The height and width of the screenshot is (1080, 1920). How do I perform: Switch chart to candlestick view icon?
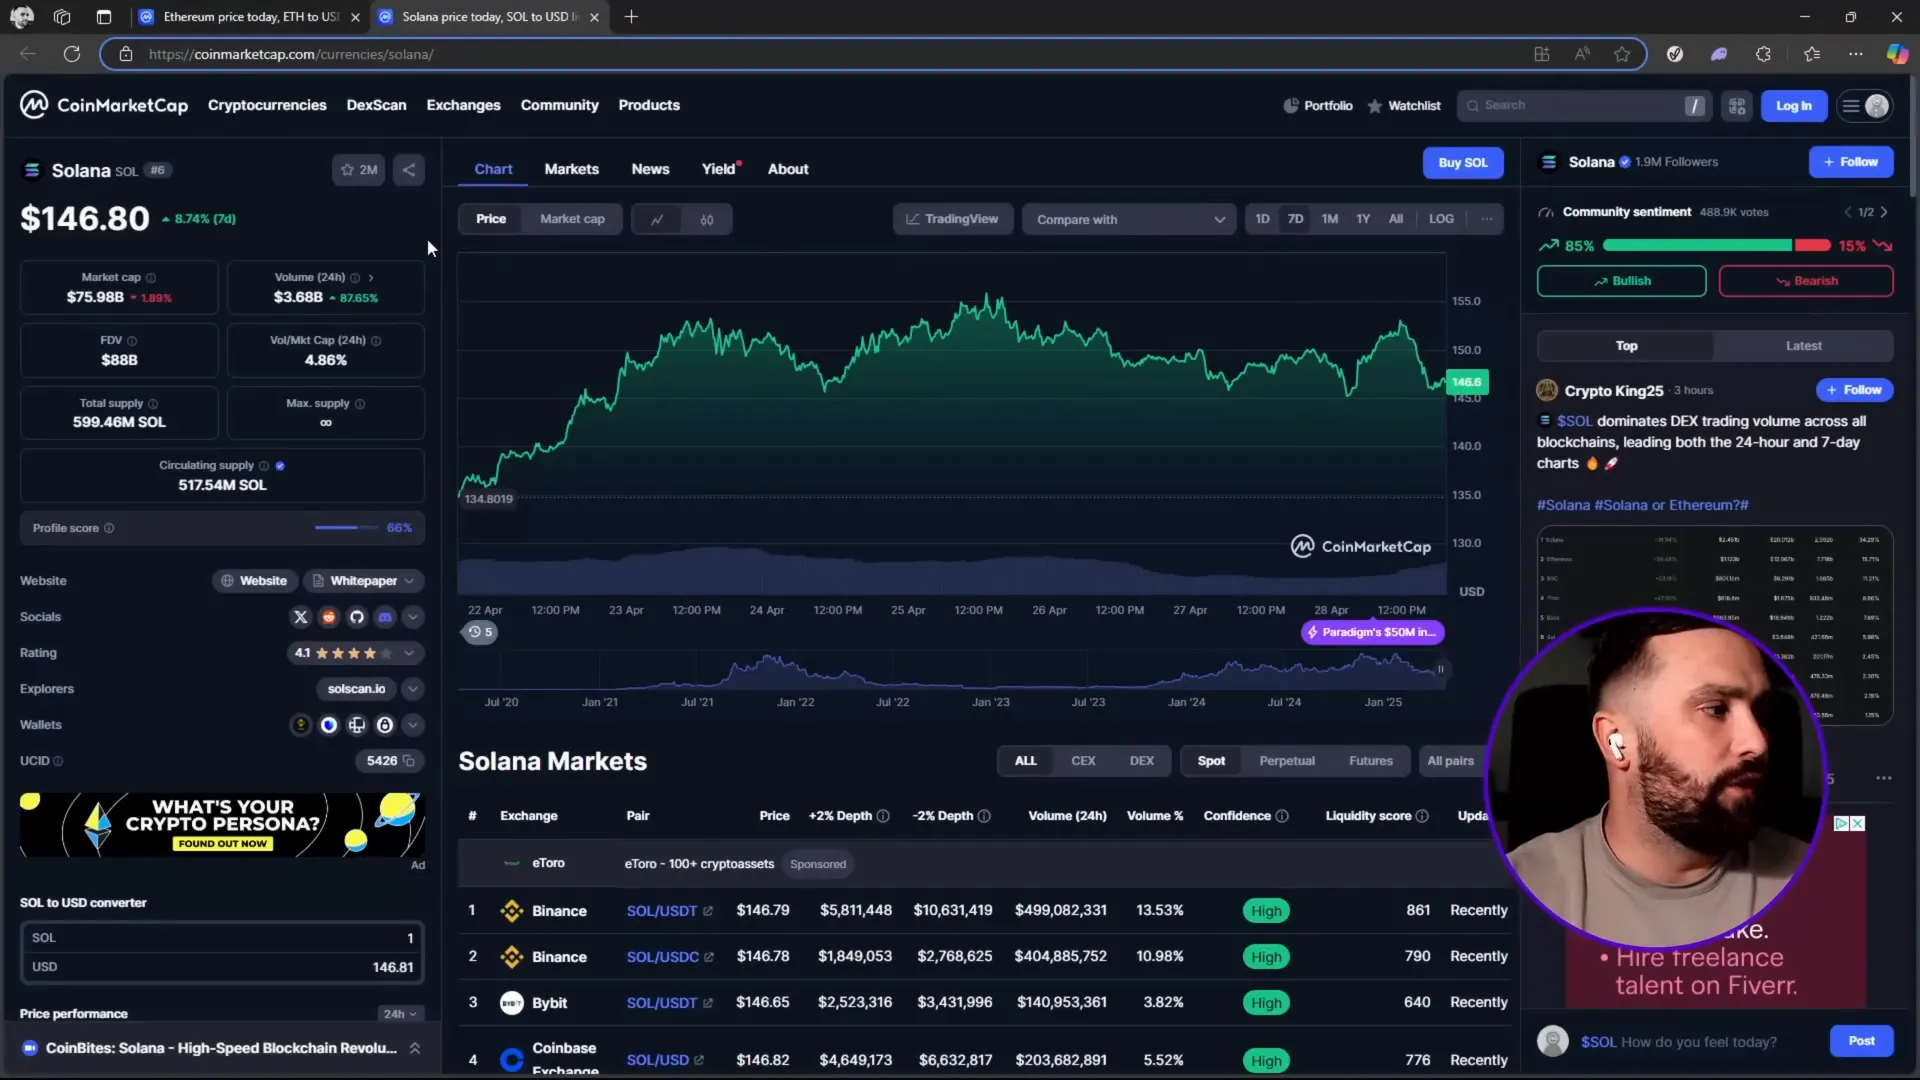tap(707, 219)
